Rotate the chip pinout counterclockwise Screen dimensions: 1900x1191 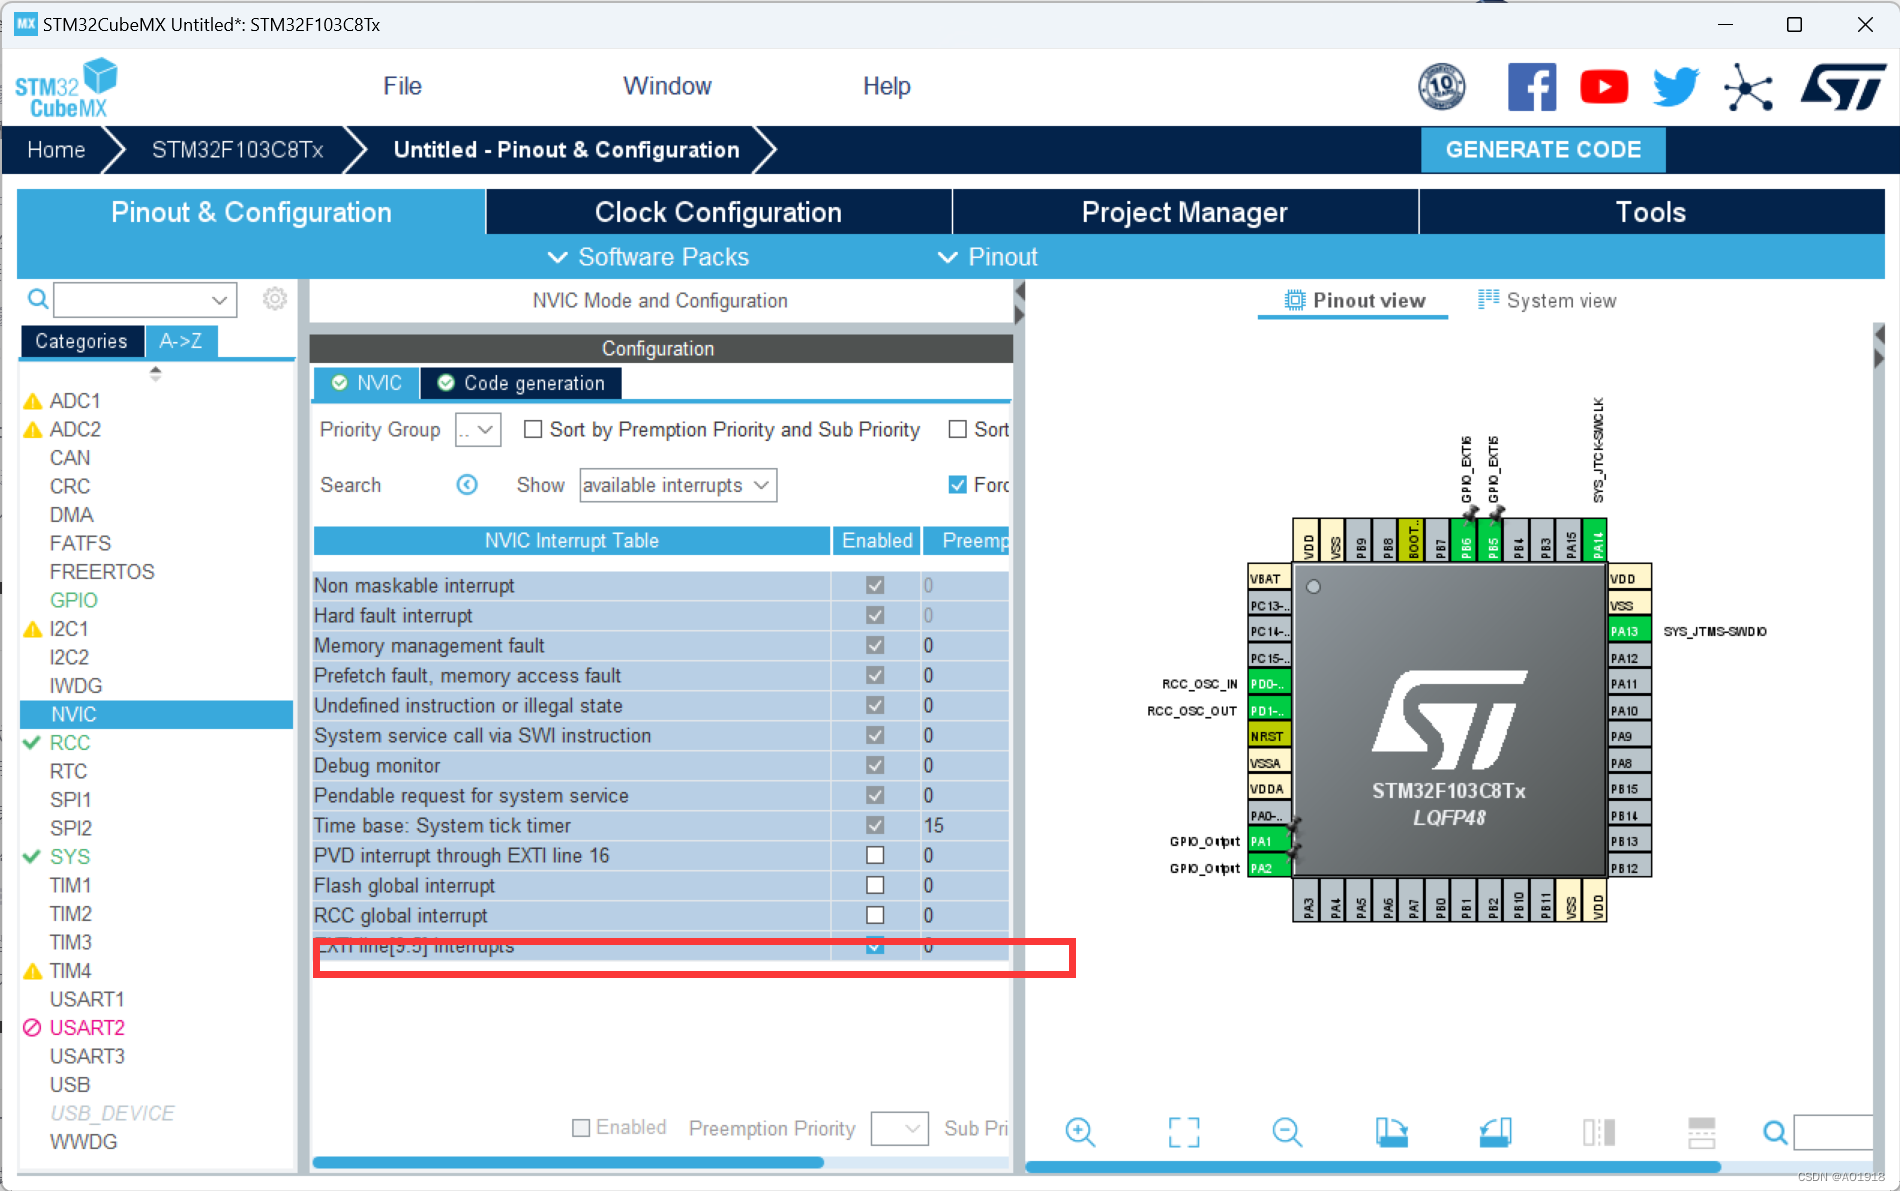1495,1132
